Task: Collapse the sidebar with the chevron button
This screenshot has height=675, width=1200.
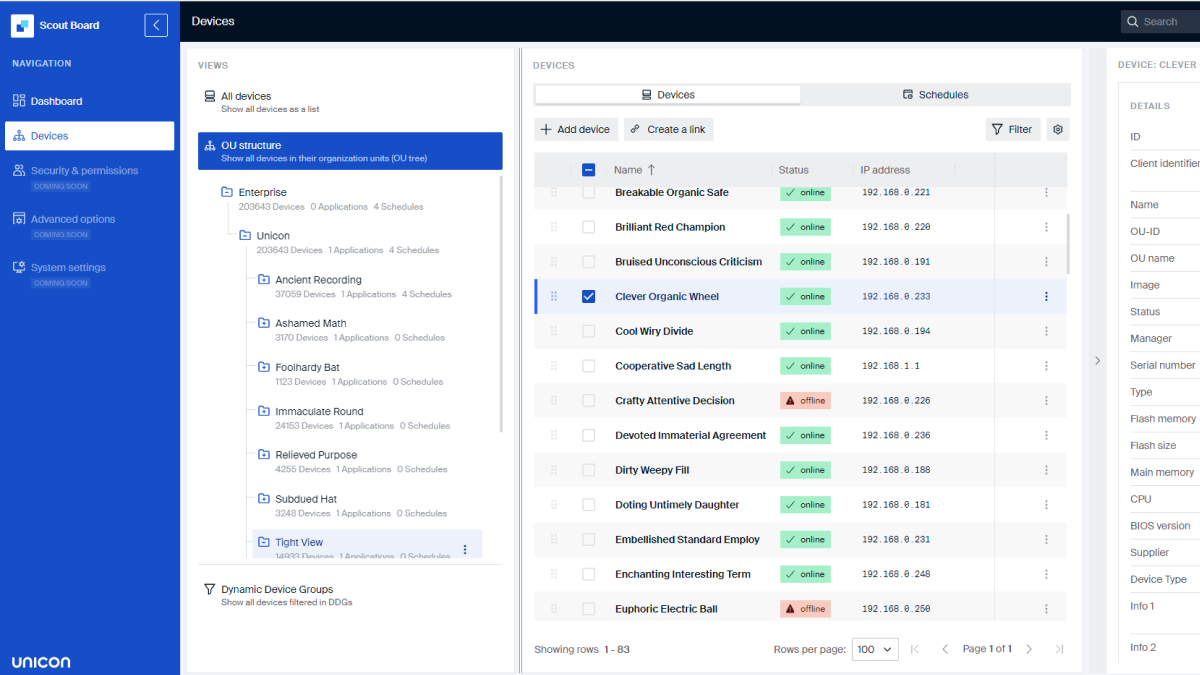Action: (x=156, y=25)
